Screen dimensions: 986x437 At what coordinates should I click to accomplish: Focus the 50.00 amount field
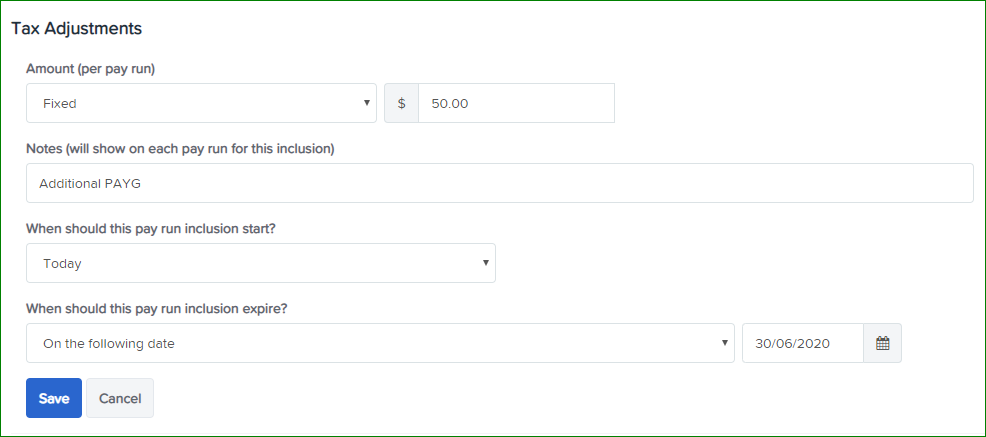(x=516, y=103)
